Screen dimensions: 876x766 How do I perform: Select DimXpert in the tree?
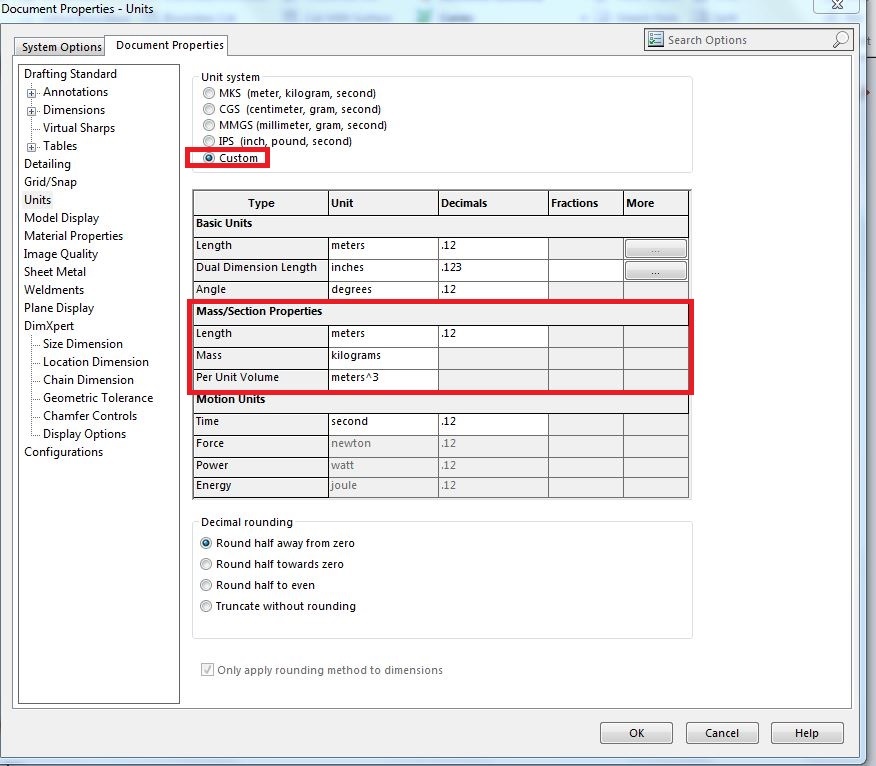49,326
